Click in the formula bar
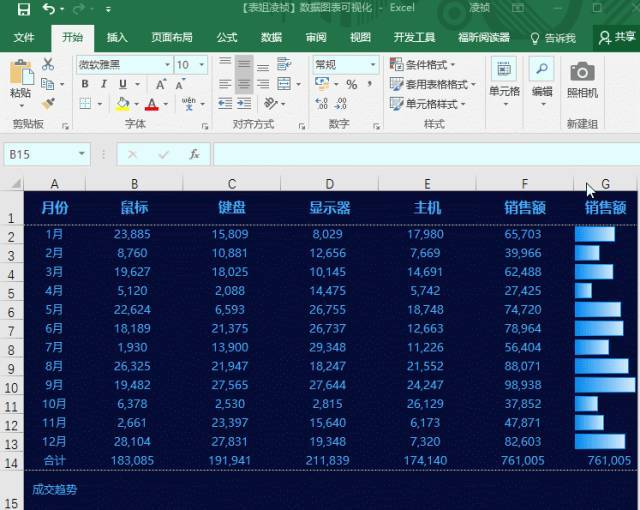The height and width of the screenshot is (510, 640). click(426, 154)
